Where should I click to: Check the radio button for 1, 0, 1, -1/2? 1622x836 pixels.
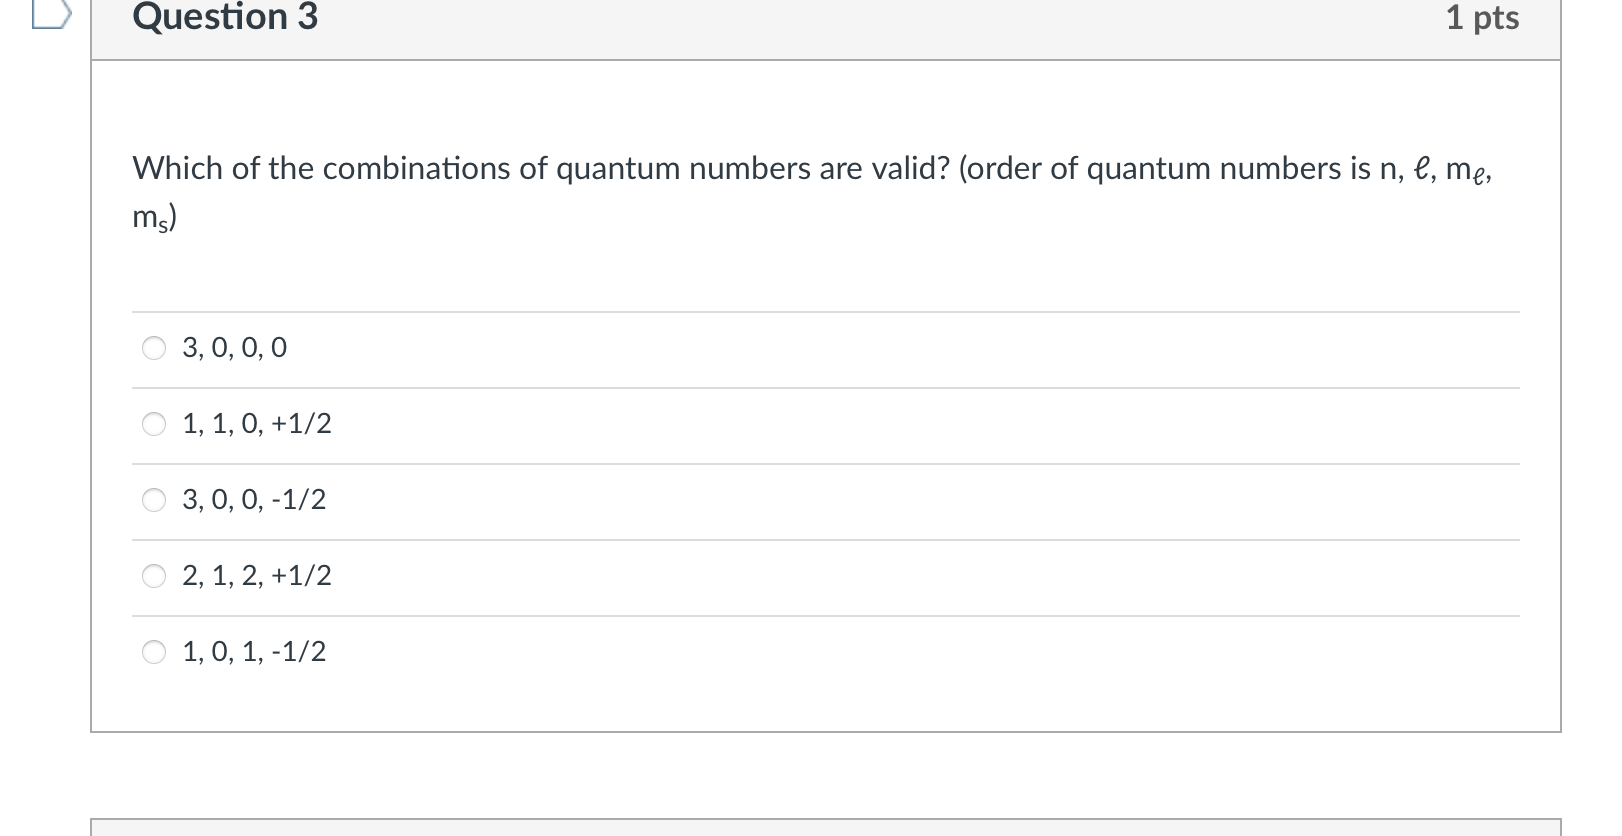[x=154, y=652]
